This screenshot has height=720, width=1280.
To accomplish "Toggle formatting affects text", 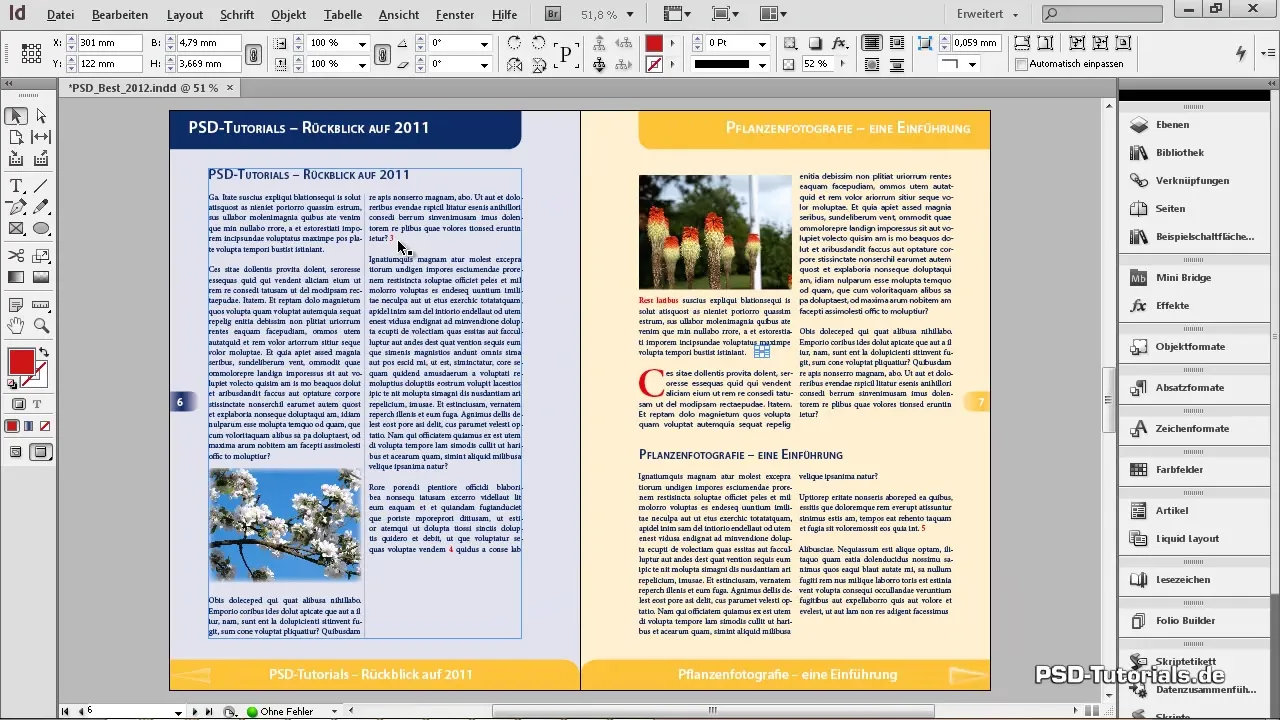I will [x=37, y=404].
